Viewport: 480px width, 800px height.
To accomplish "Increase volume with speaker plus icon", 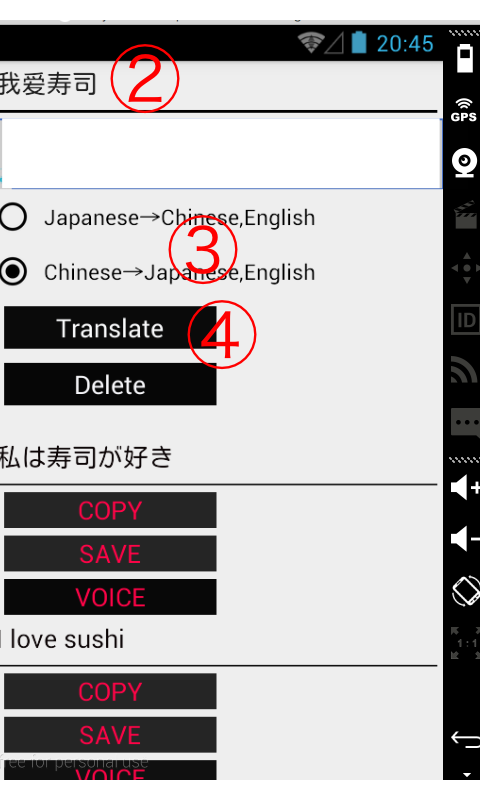I will click(465, 488).
